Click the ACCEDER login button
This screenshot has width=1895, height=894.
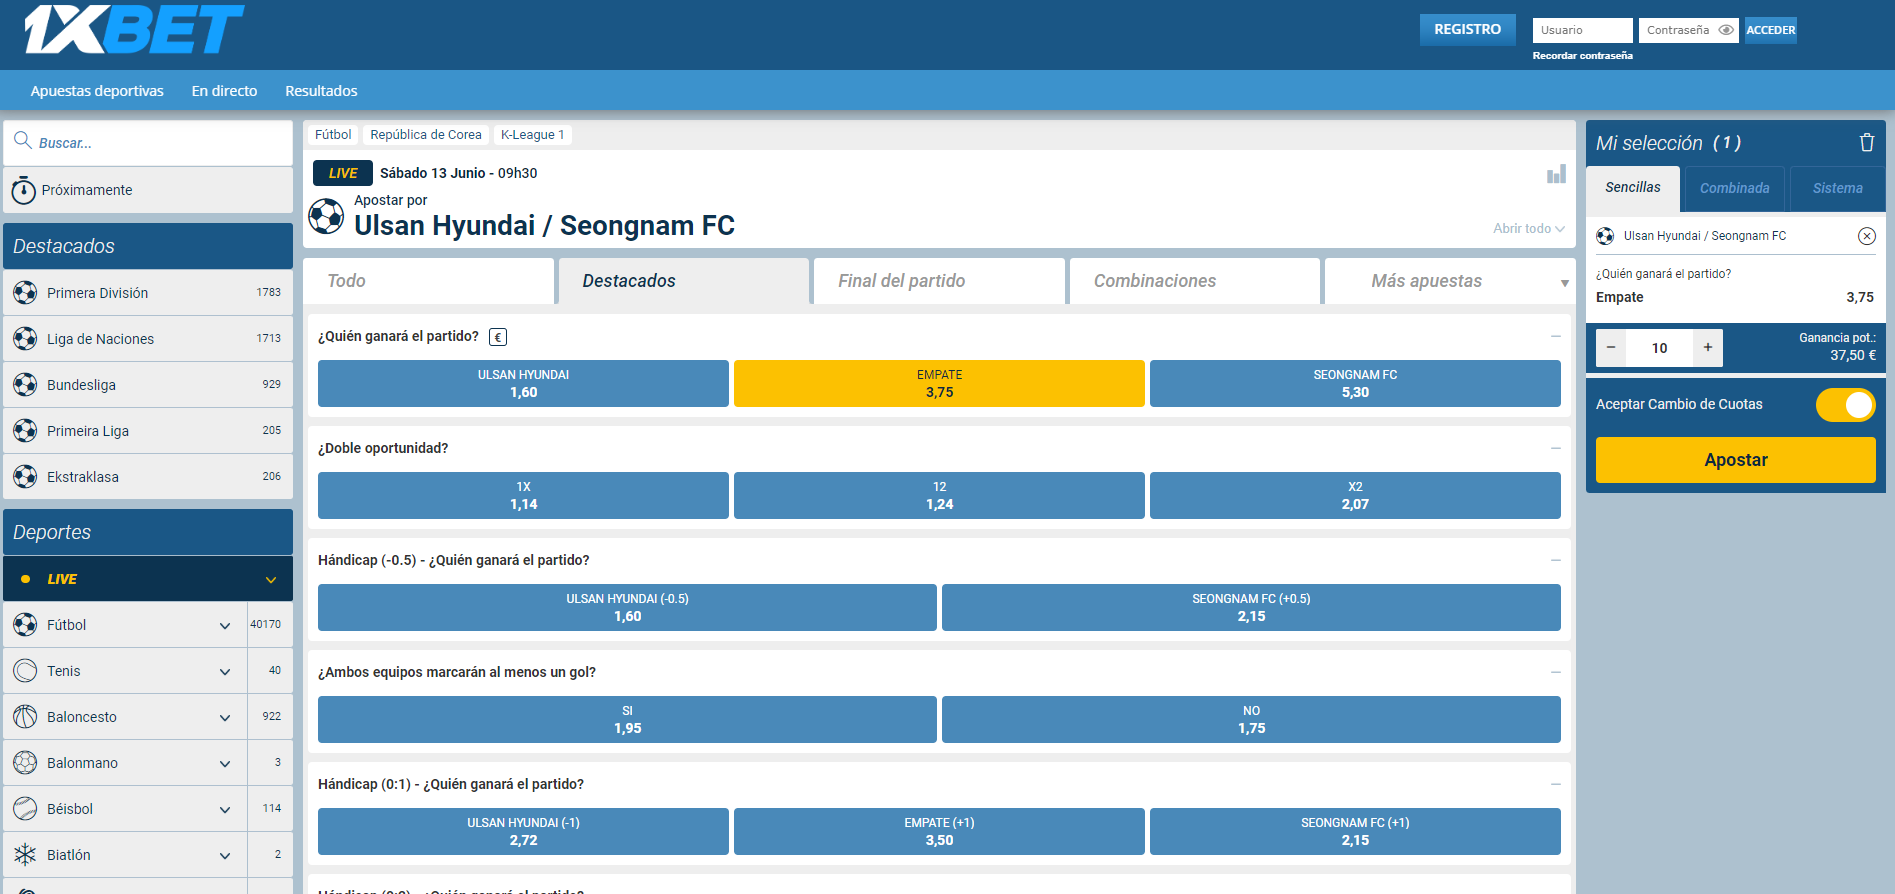pos(1771,30)
